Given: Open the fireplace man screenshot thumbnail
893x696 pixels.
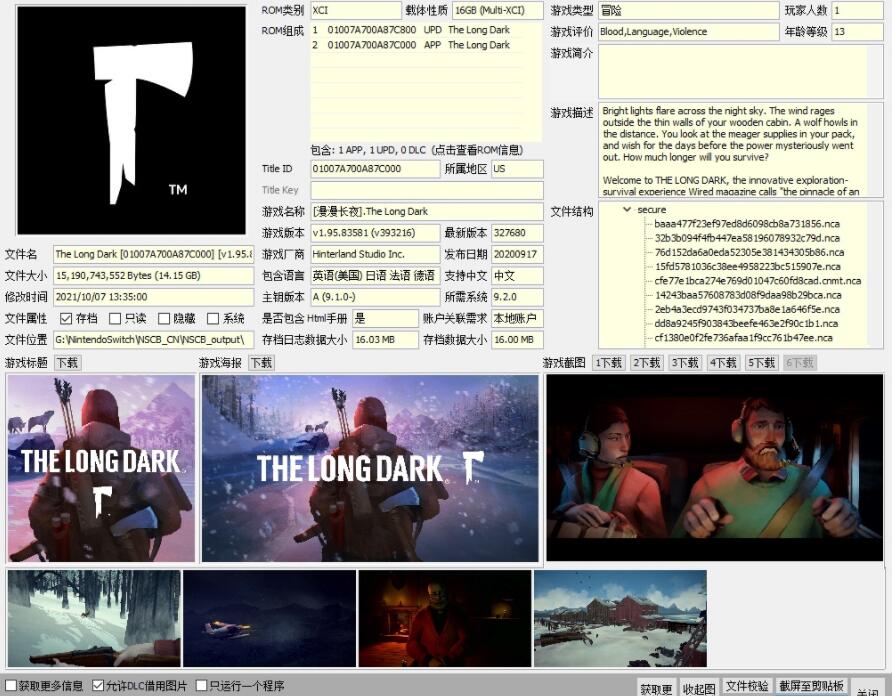Looking at the screenshot, I should [x=445, y=619].
